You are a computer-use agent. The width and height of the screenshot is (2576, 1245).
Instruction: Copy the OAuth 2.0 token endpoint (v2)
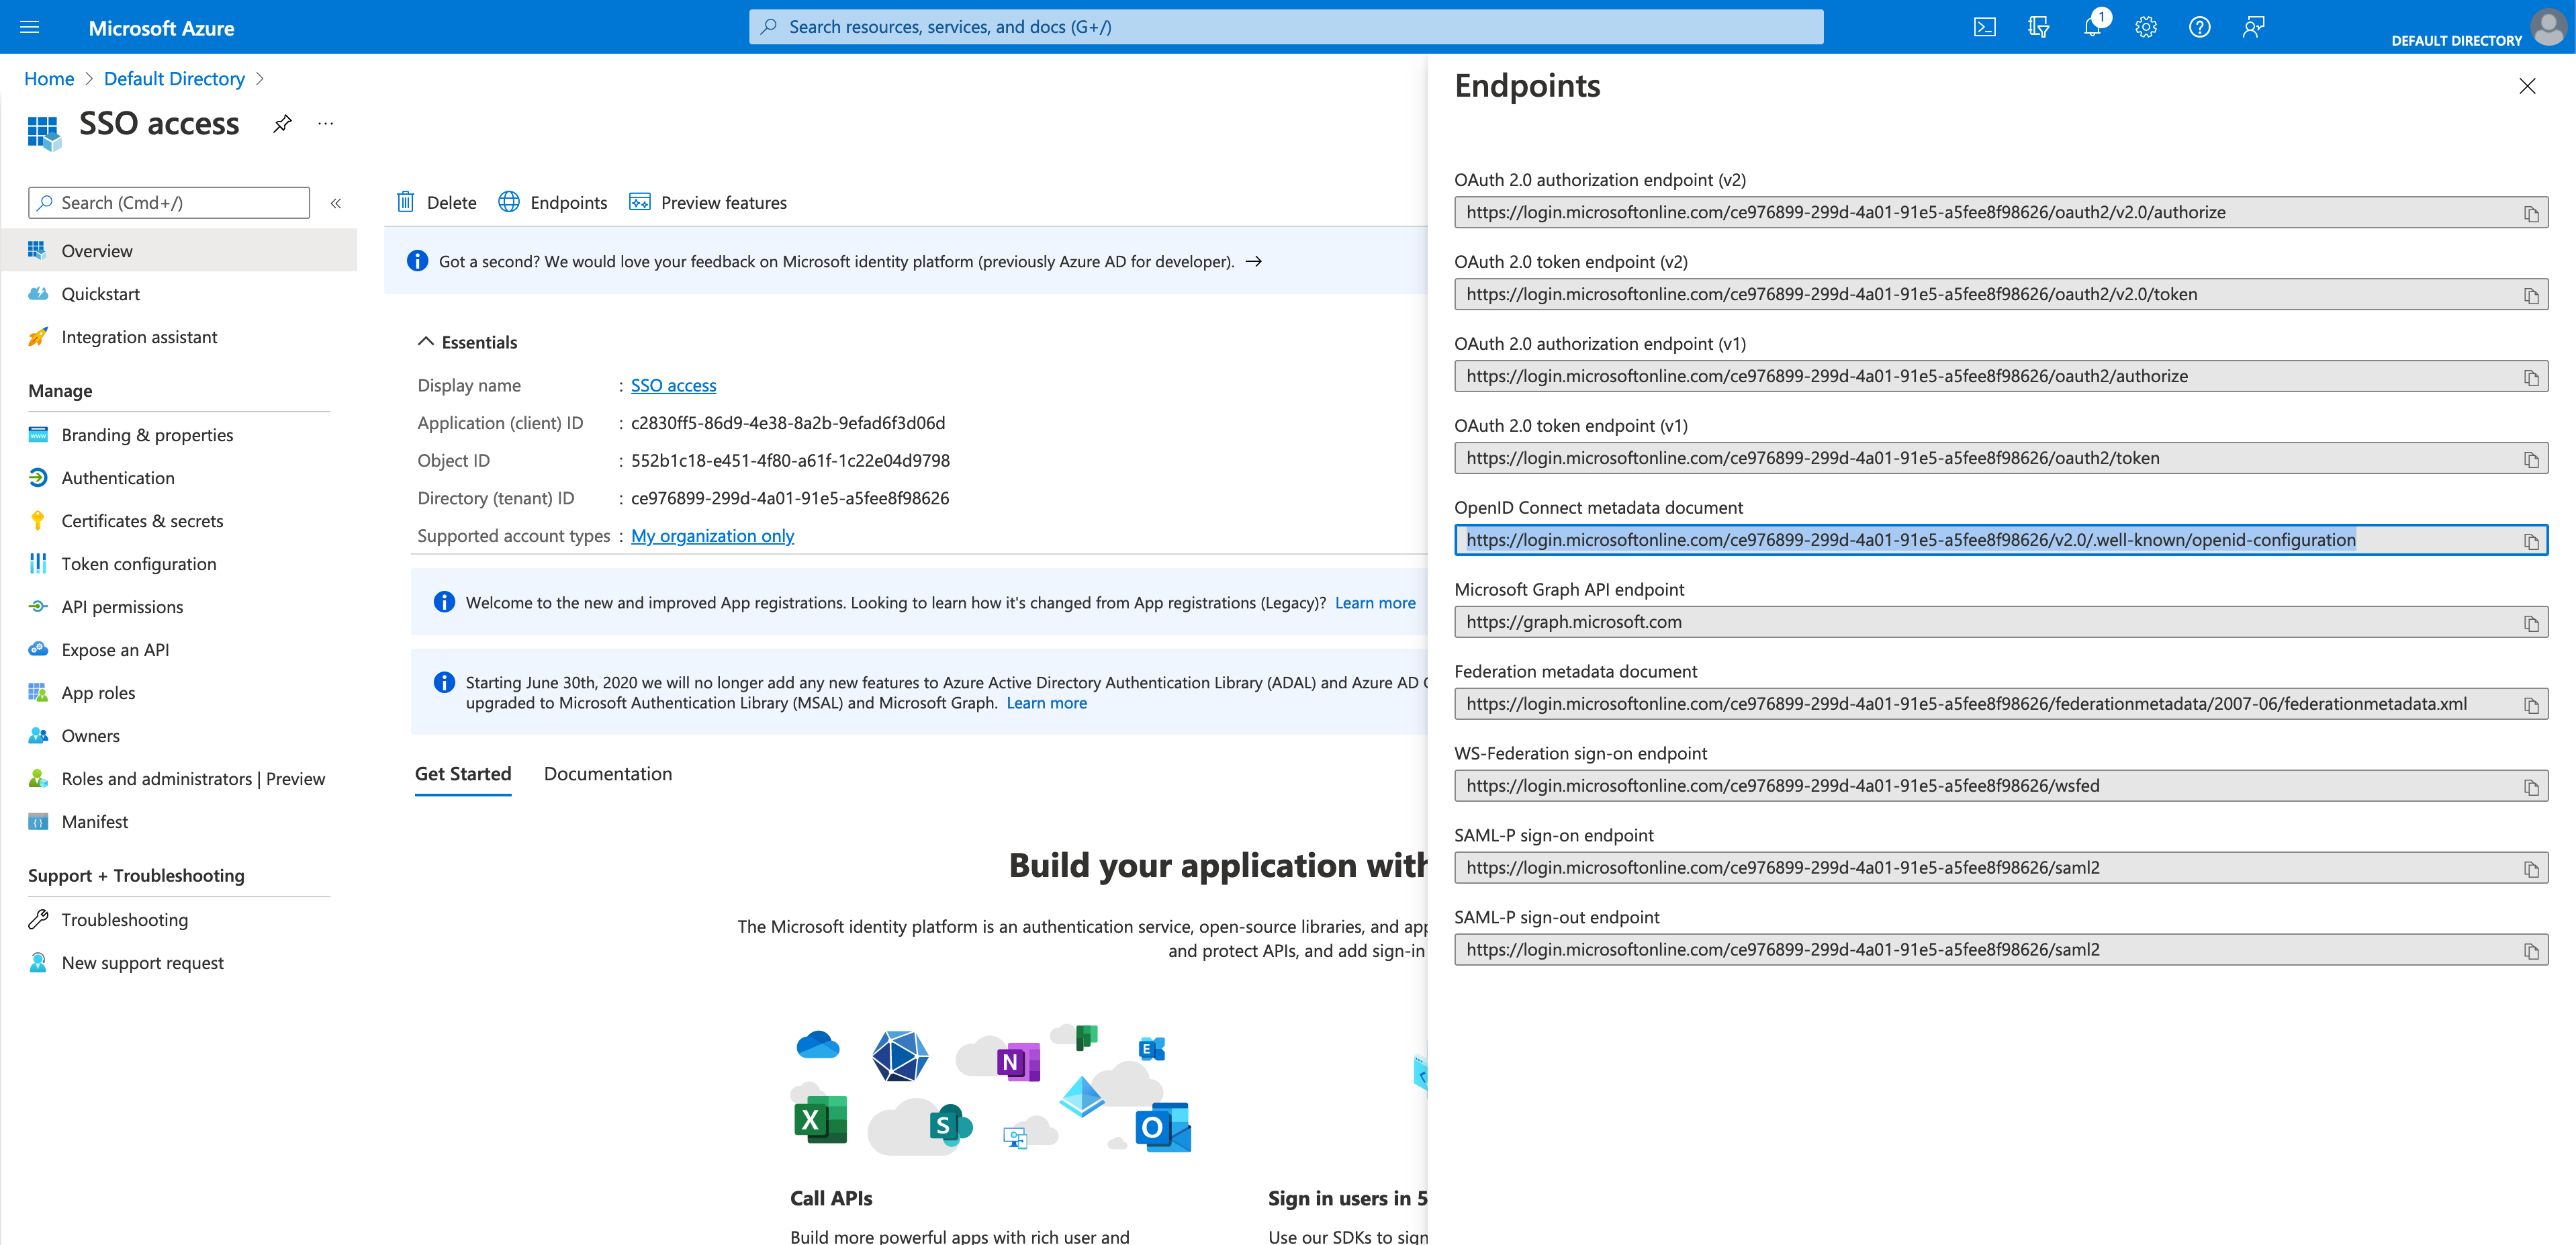(2531, 295)
